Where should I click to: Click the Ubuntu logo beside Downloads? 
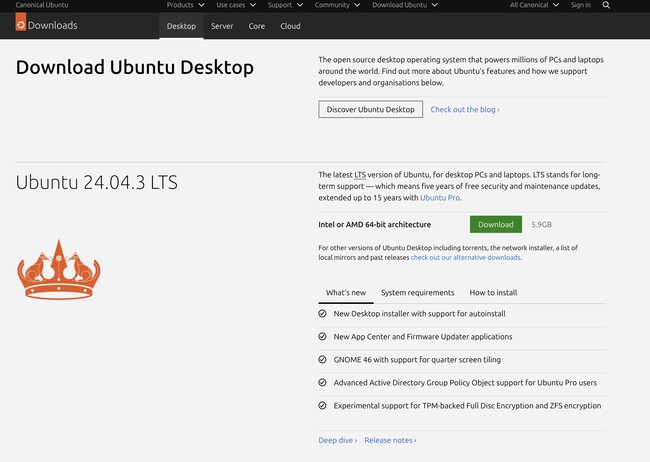coord(21,25)
